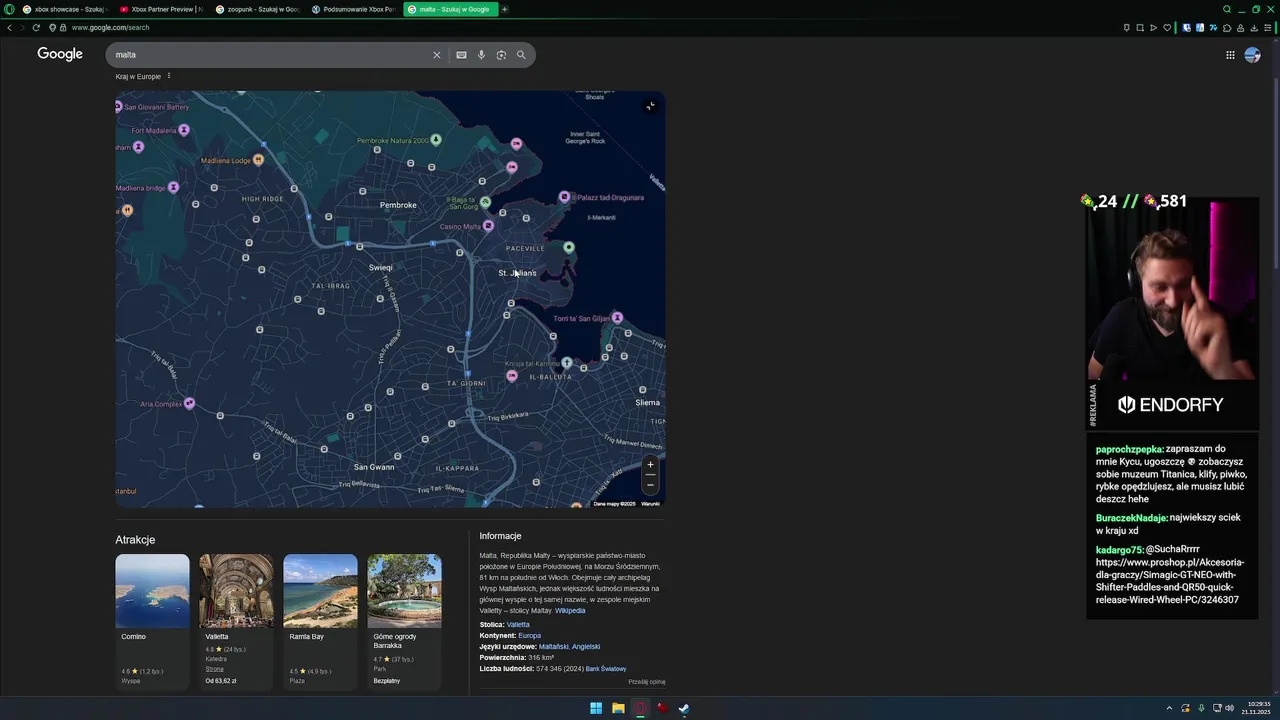Reload the current page
The width and height of the screenshot is (1280, 720).
point(36,27)
